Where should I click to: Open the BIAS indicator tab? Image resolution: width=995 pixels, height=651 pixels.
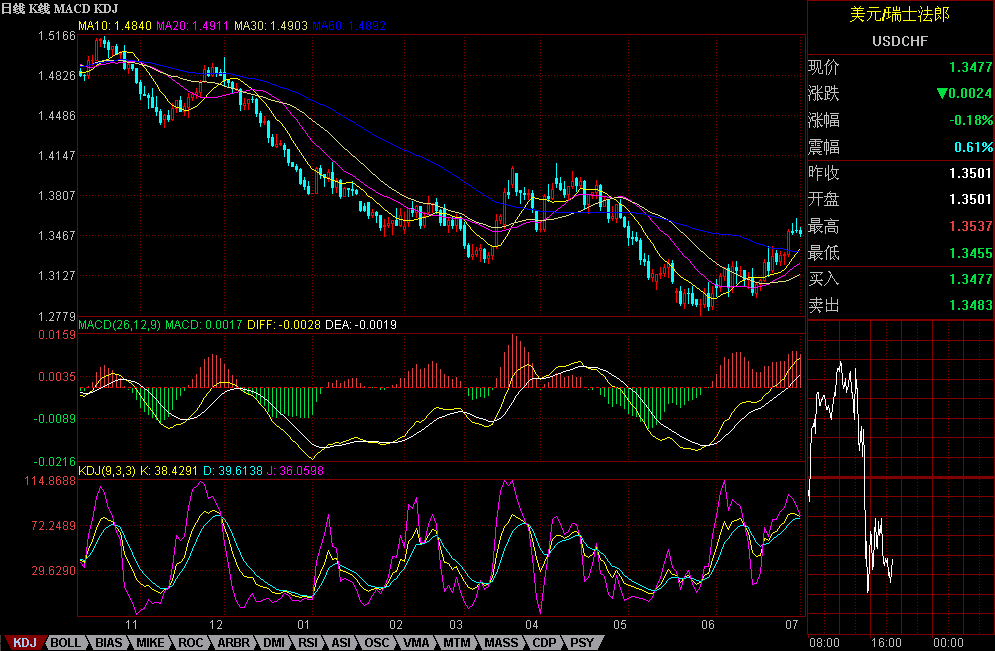coord(109,643)
